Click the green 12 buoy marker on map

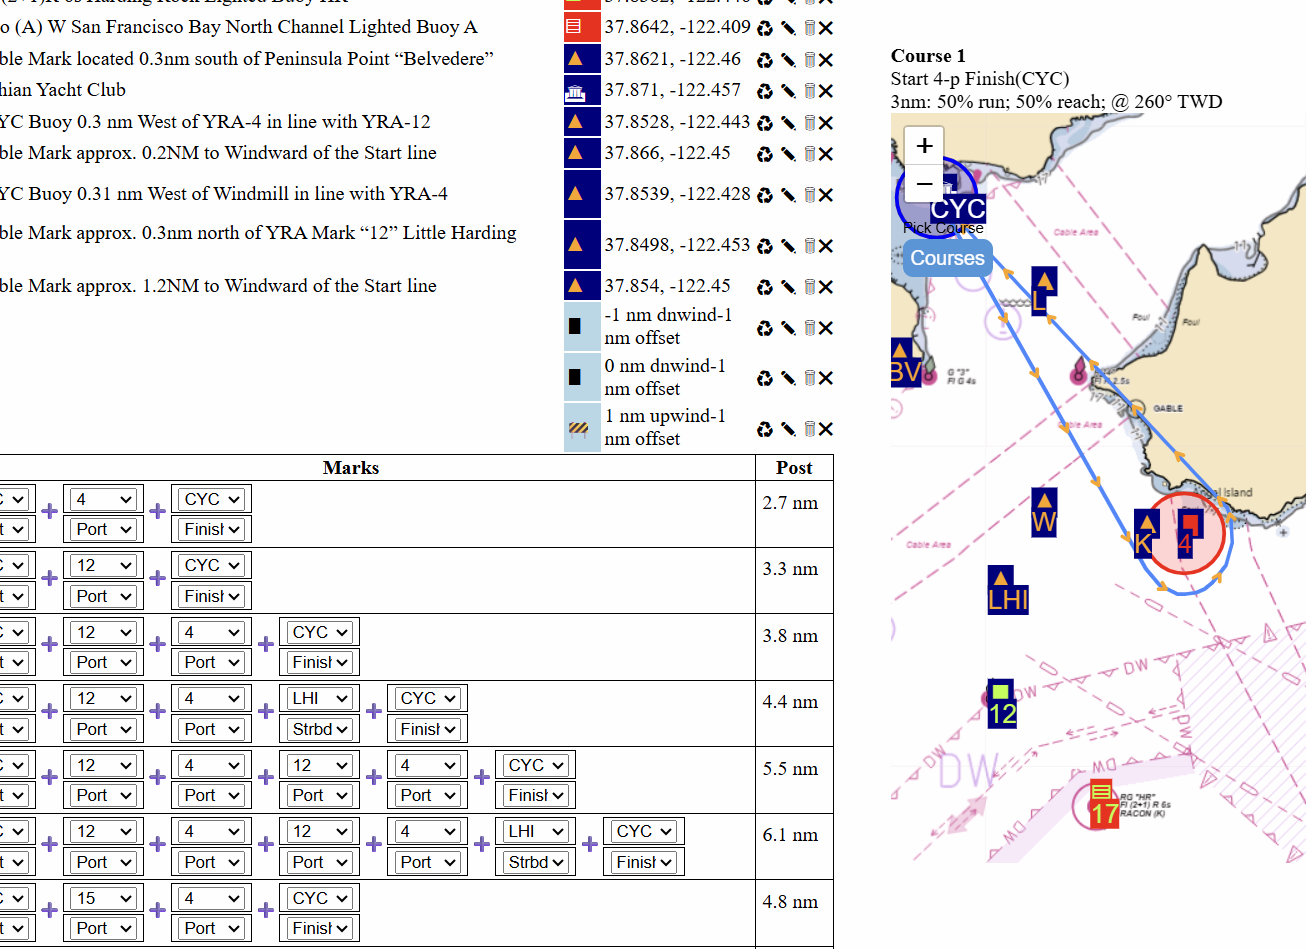[x=1001, y=704]
